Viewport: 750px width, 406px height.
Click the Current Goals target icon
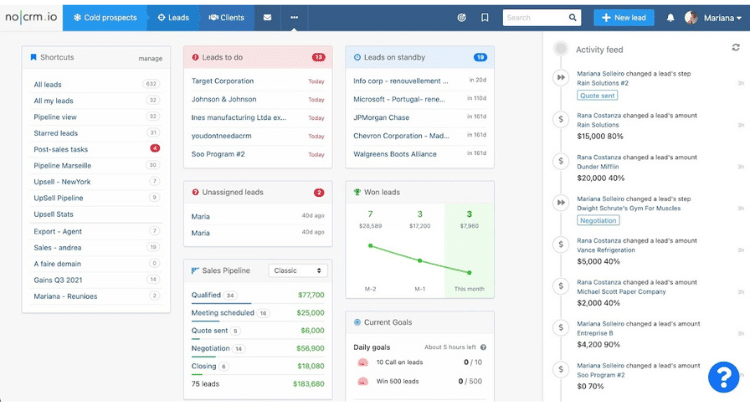(357, 322)
